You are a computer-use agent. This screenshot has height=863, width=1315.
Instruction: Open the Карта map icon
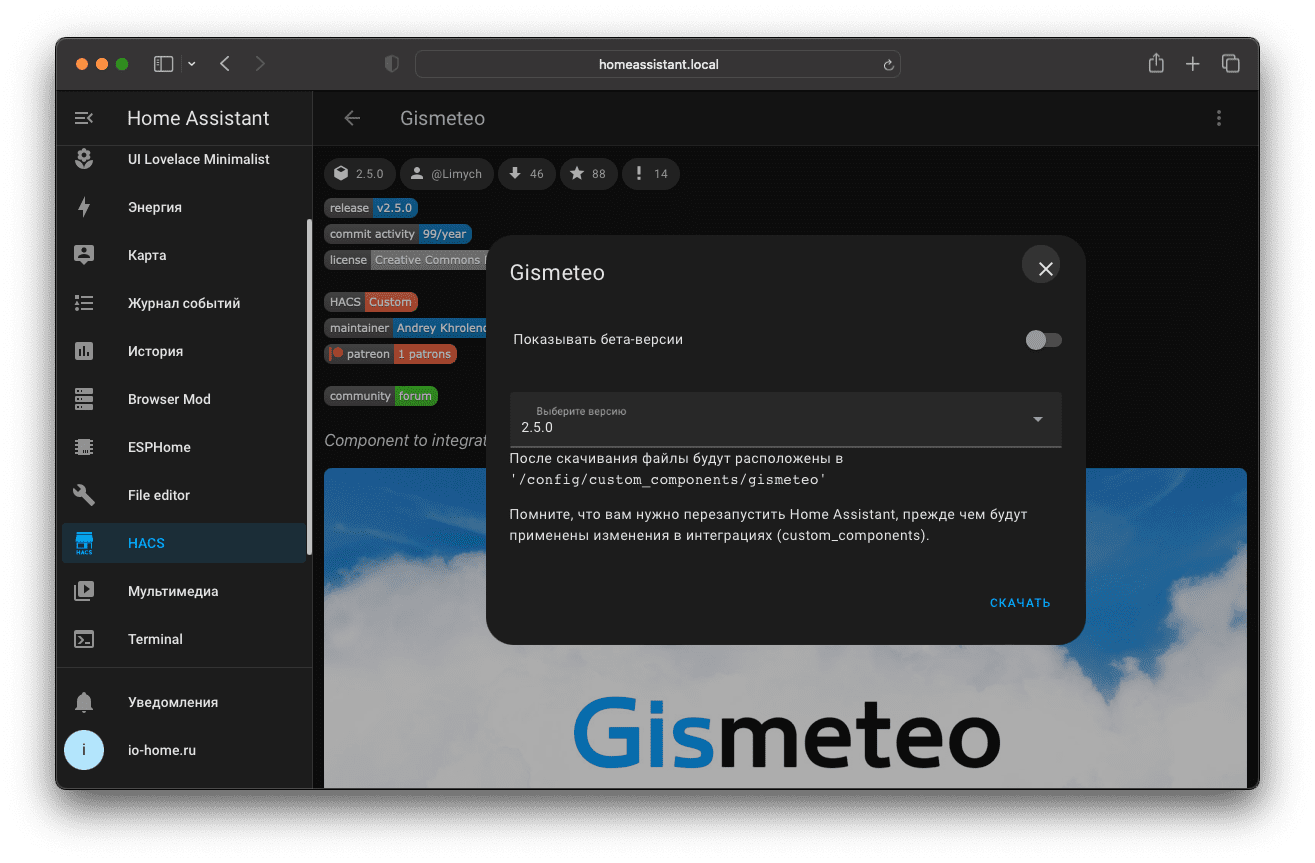pos(84,255)
